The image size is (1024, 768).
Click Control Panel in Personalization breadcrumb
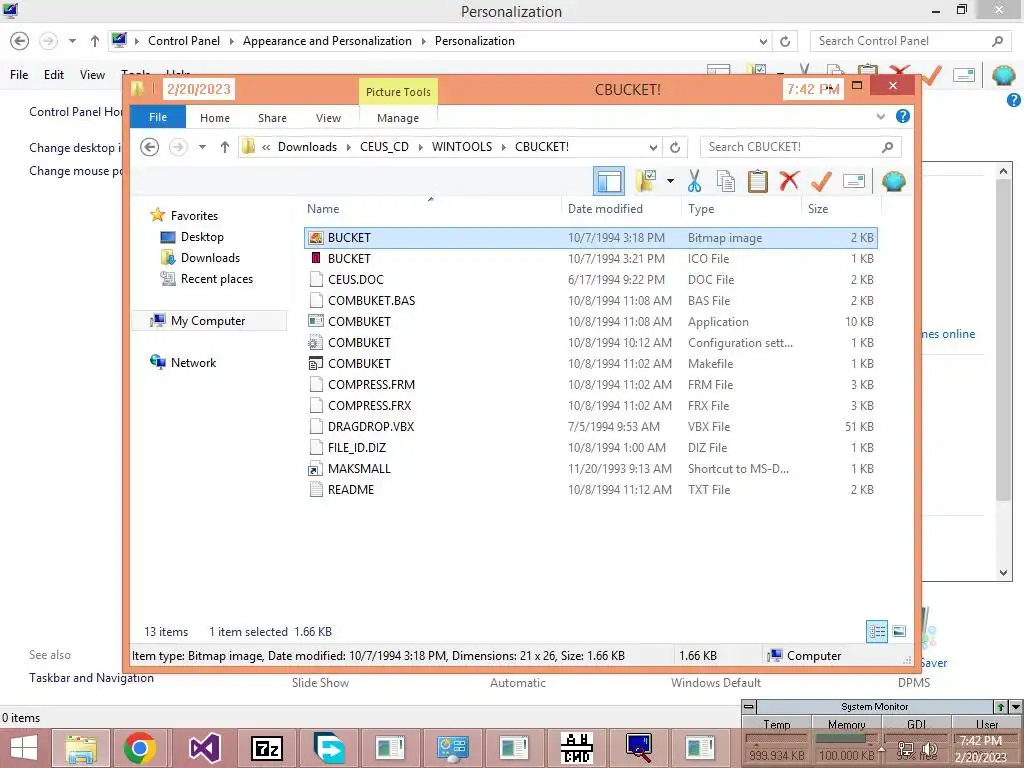184,40
